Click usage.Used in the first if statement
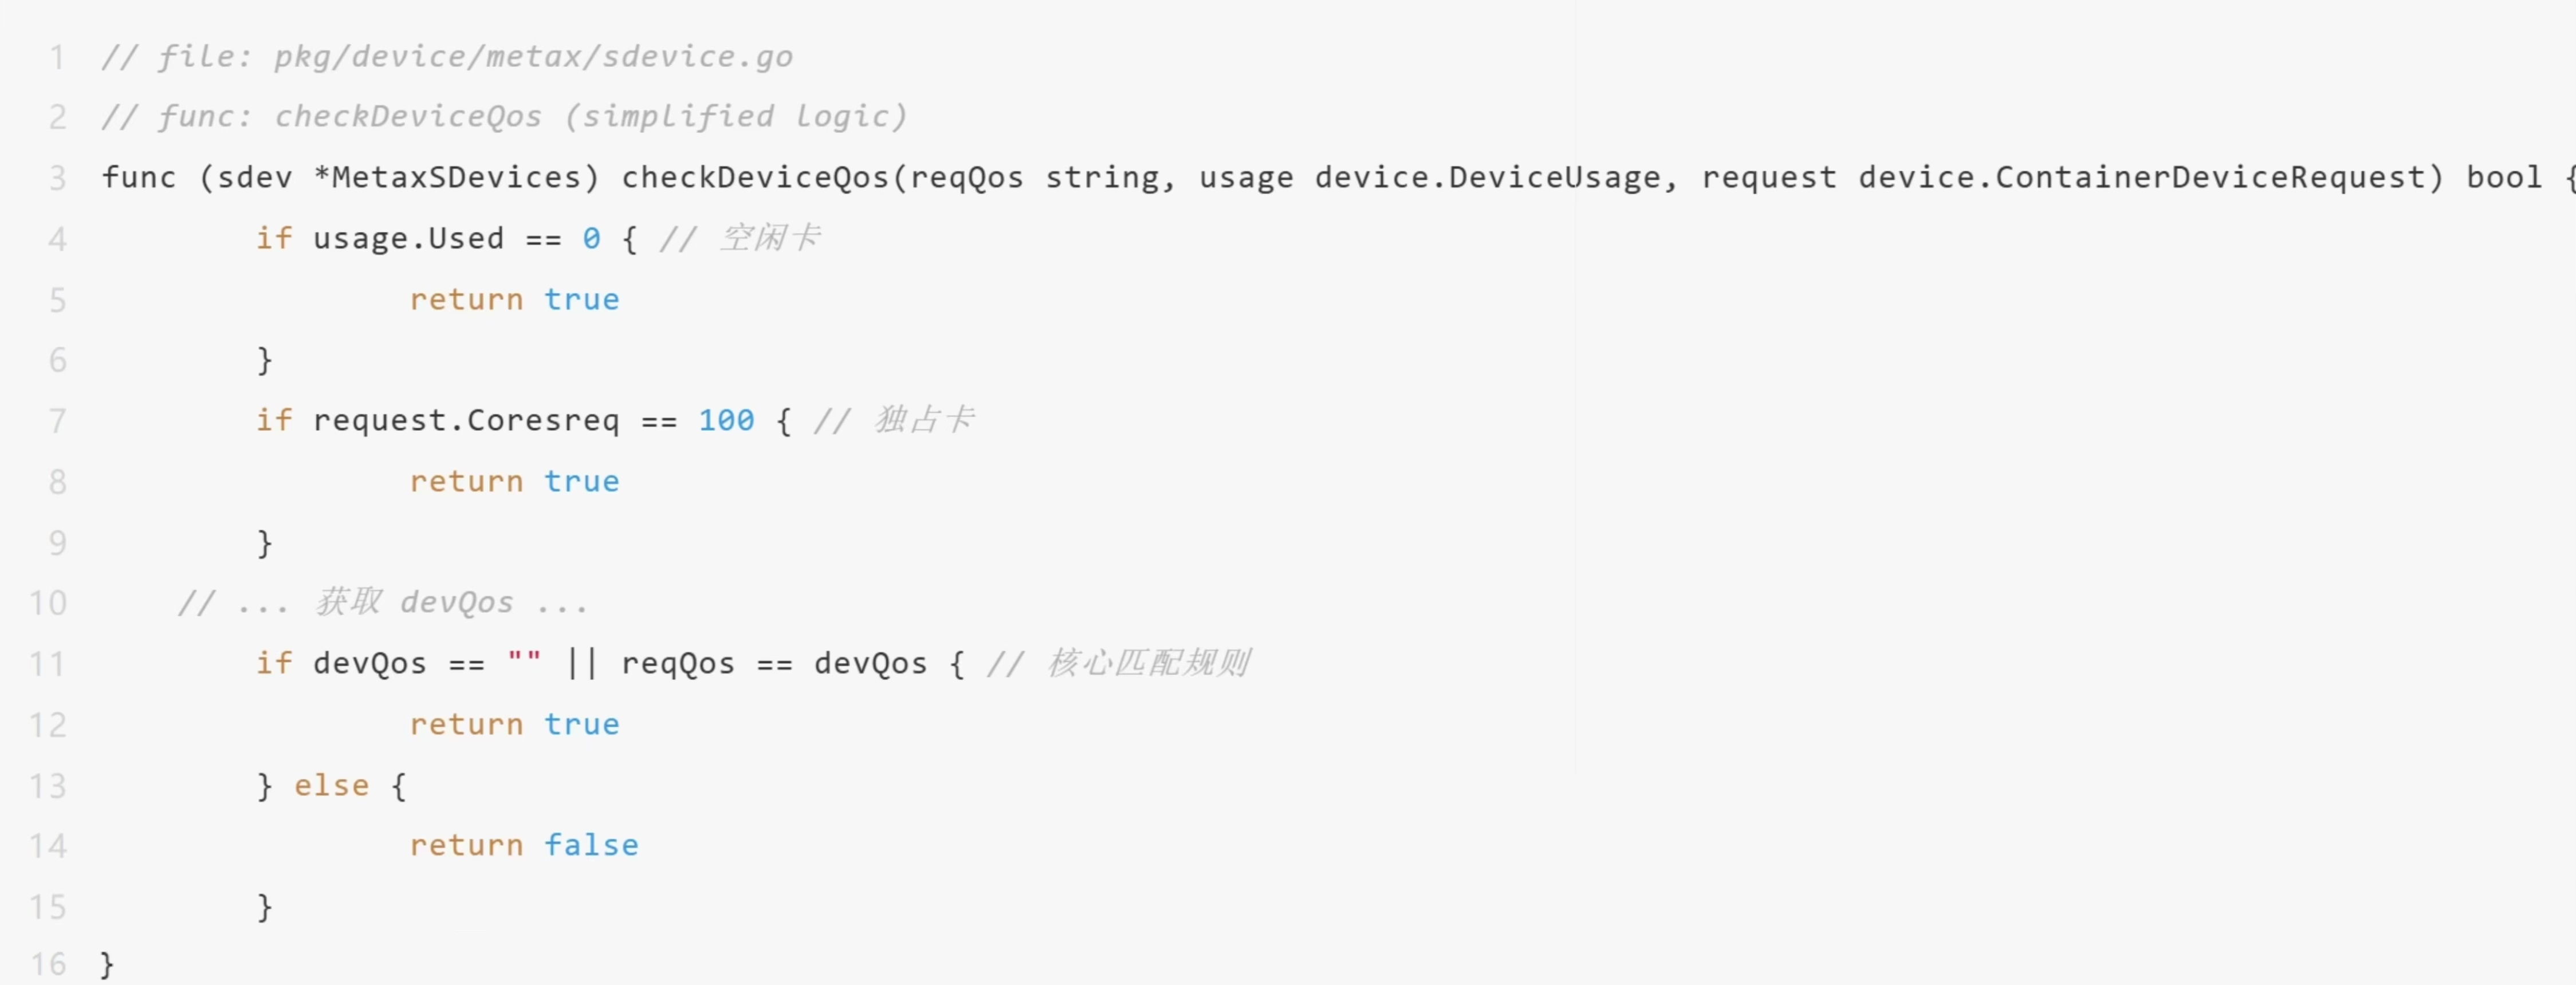 408,239
